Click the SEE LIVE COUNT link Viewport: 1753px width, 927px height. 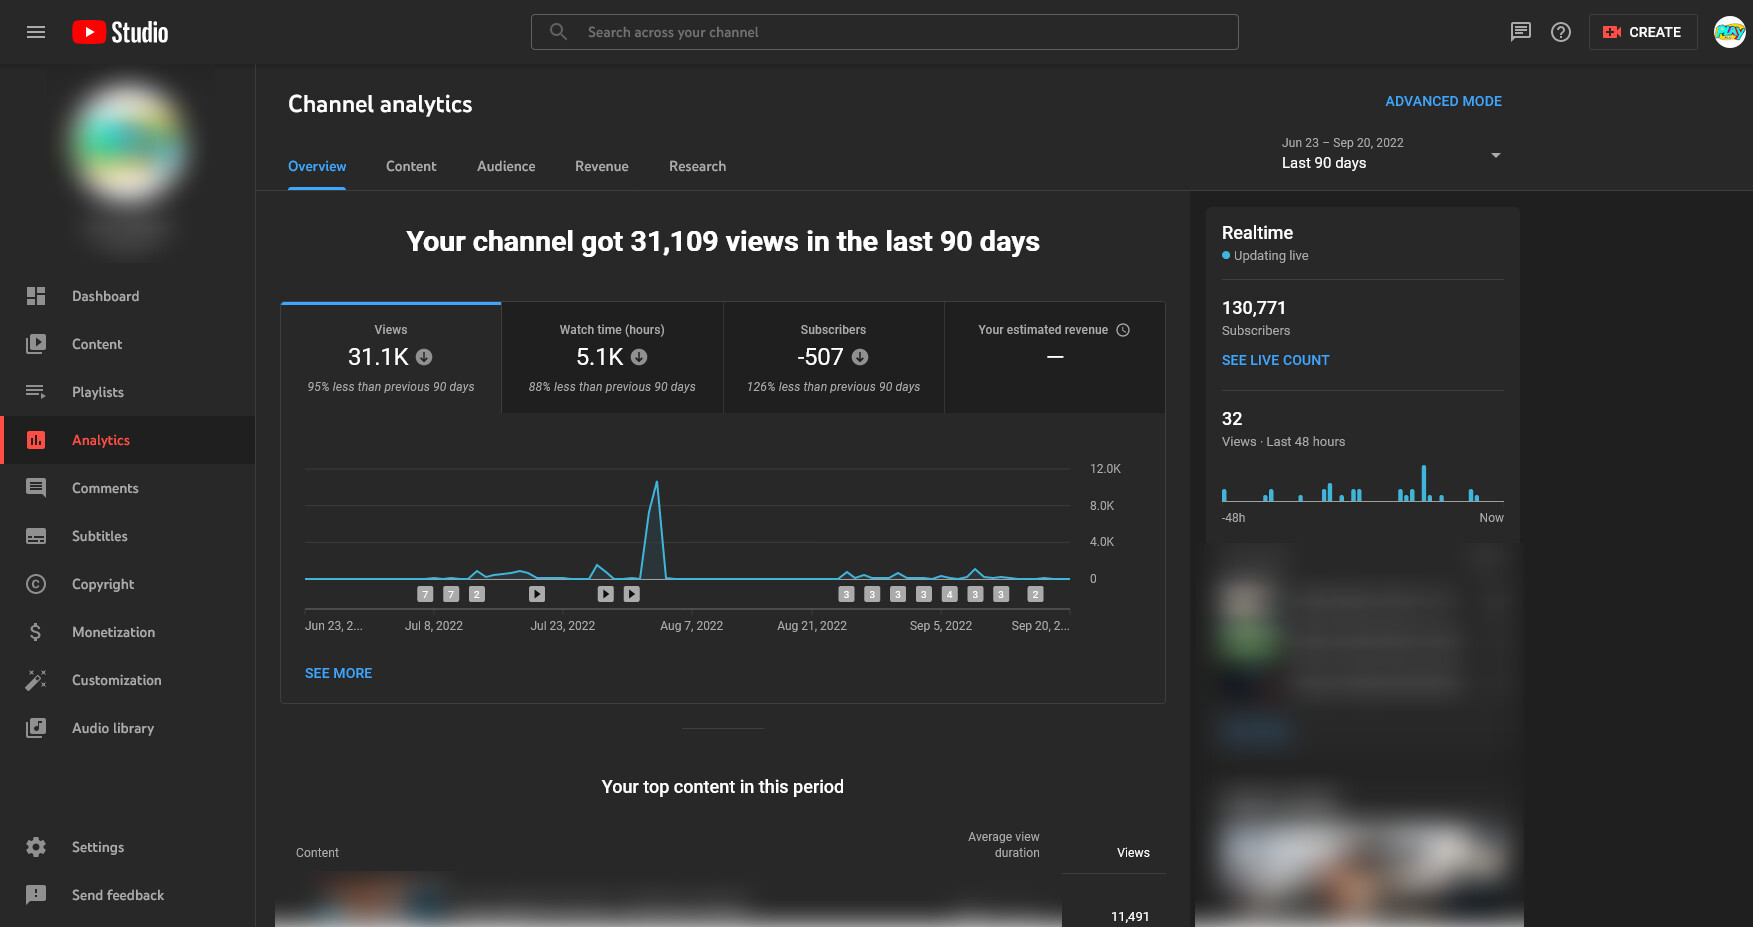click(1275, 360)
